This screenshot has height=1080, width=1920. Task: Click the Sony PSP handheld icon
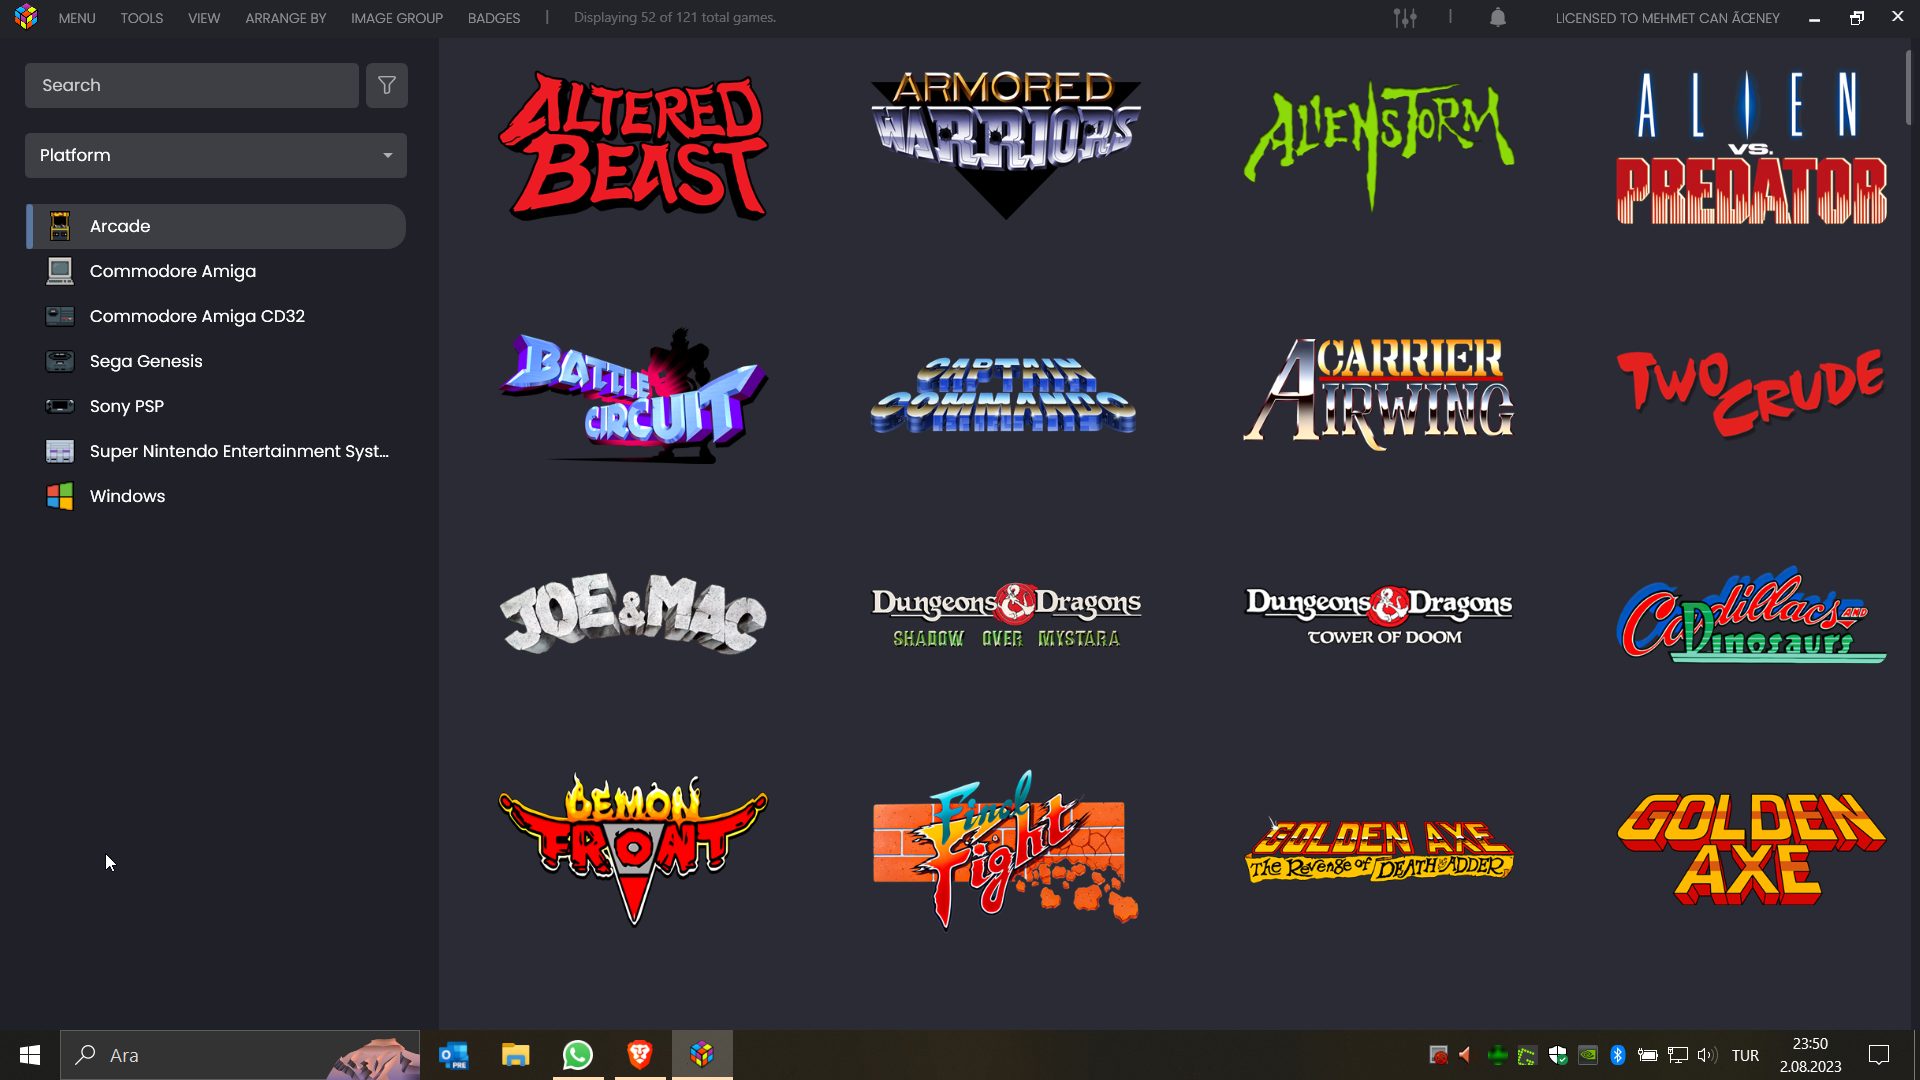click(x=60, y=406)
